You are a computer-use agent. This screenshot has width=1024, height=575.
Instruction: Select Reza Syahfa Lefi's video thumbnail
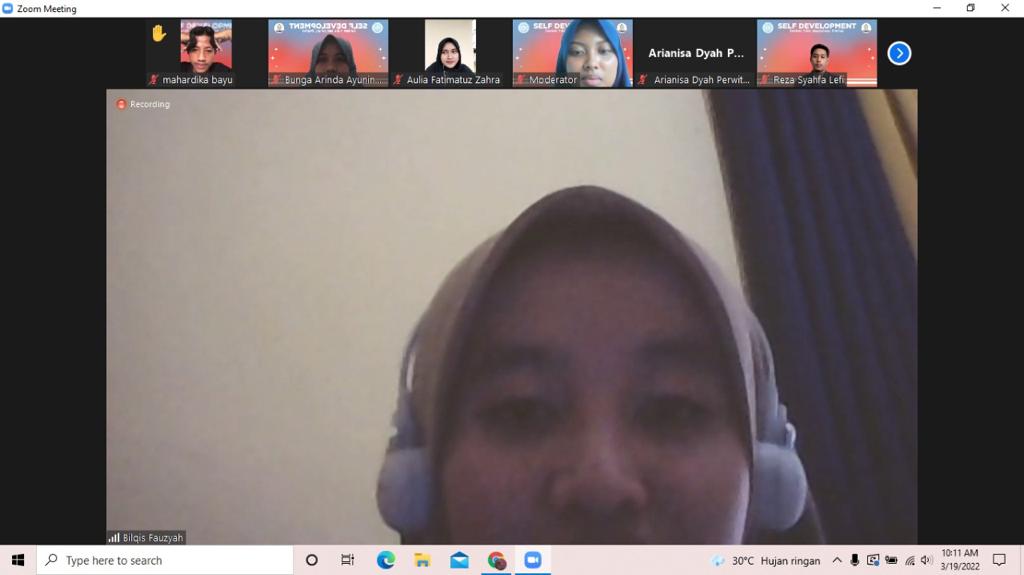[817, 53]
